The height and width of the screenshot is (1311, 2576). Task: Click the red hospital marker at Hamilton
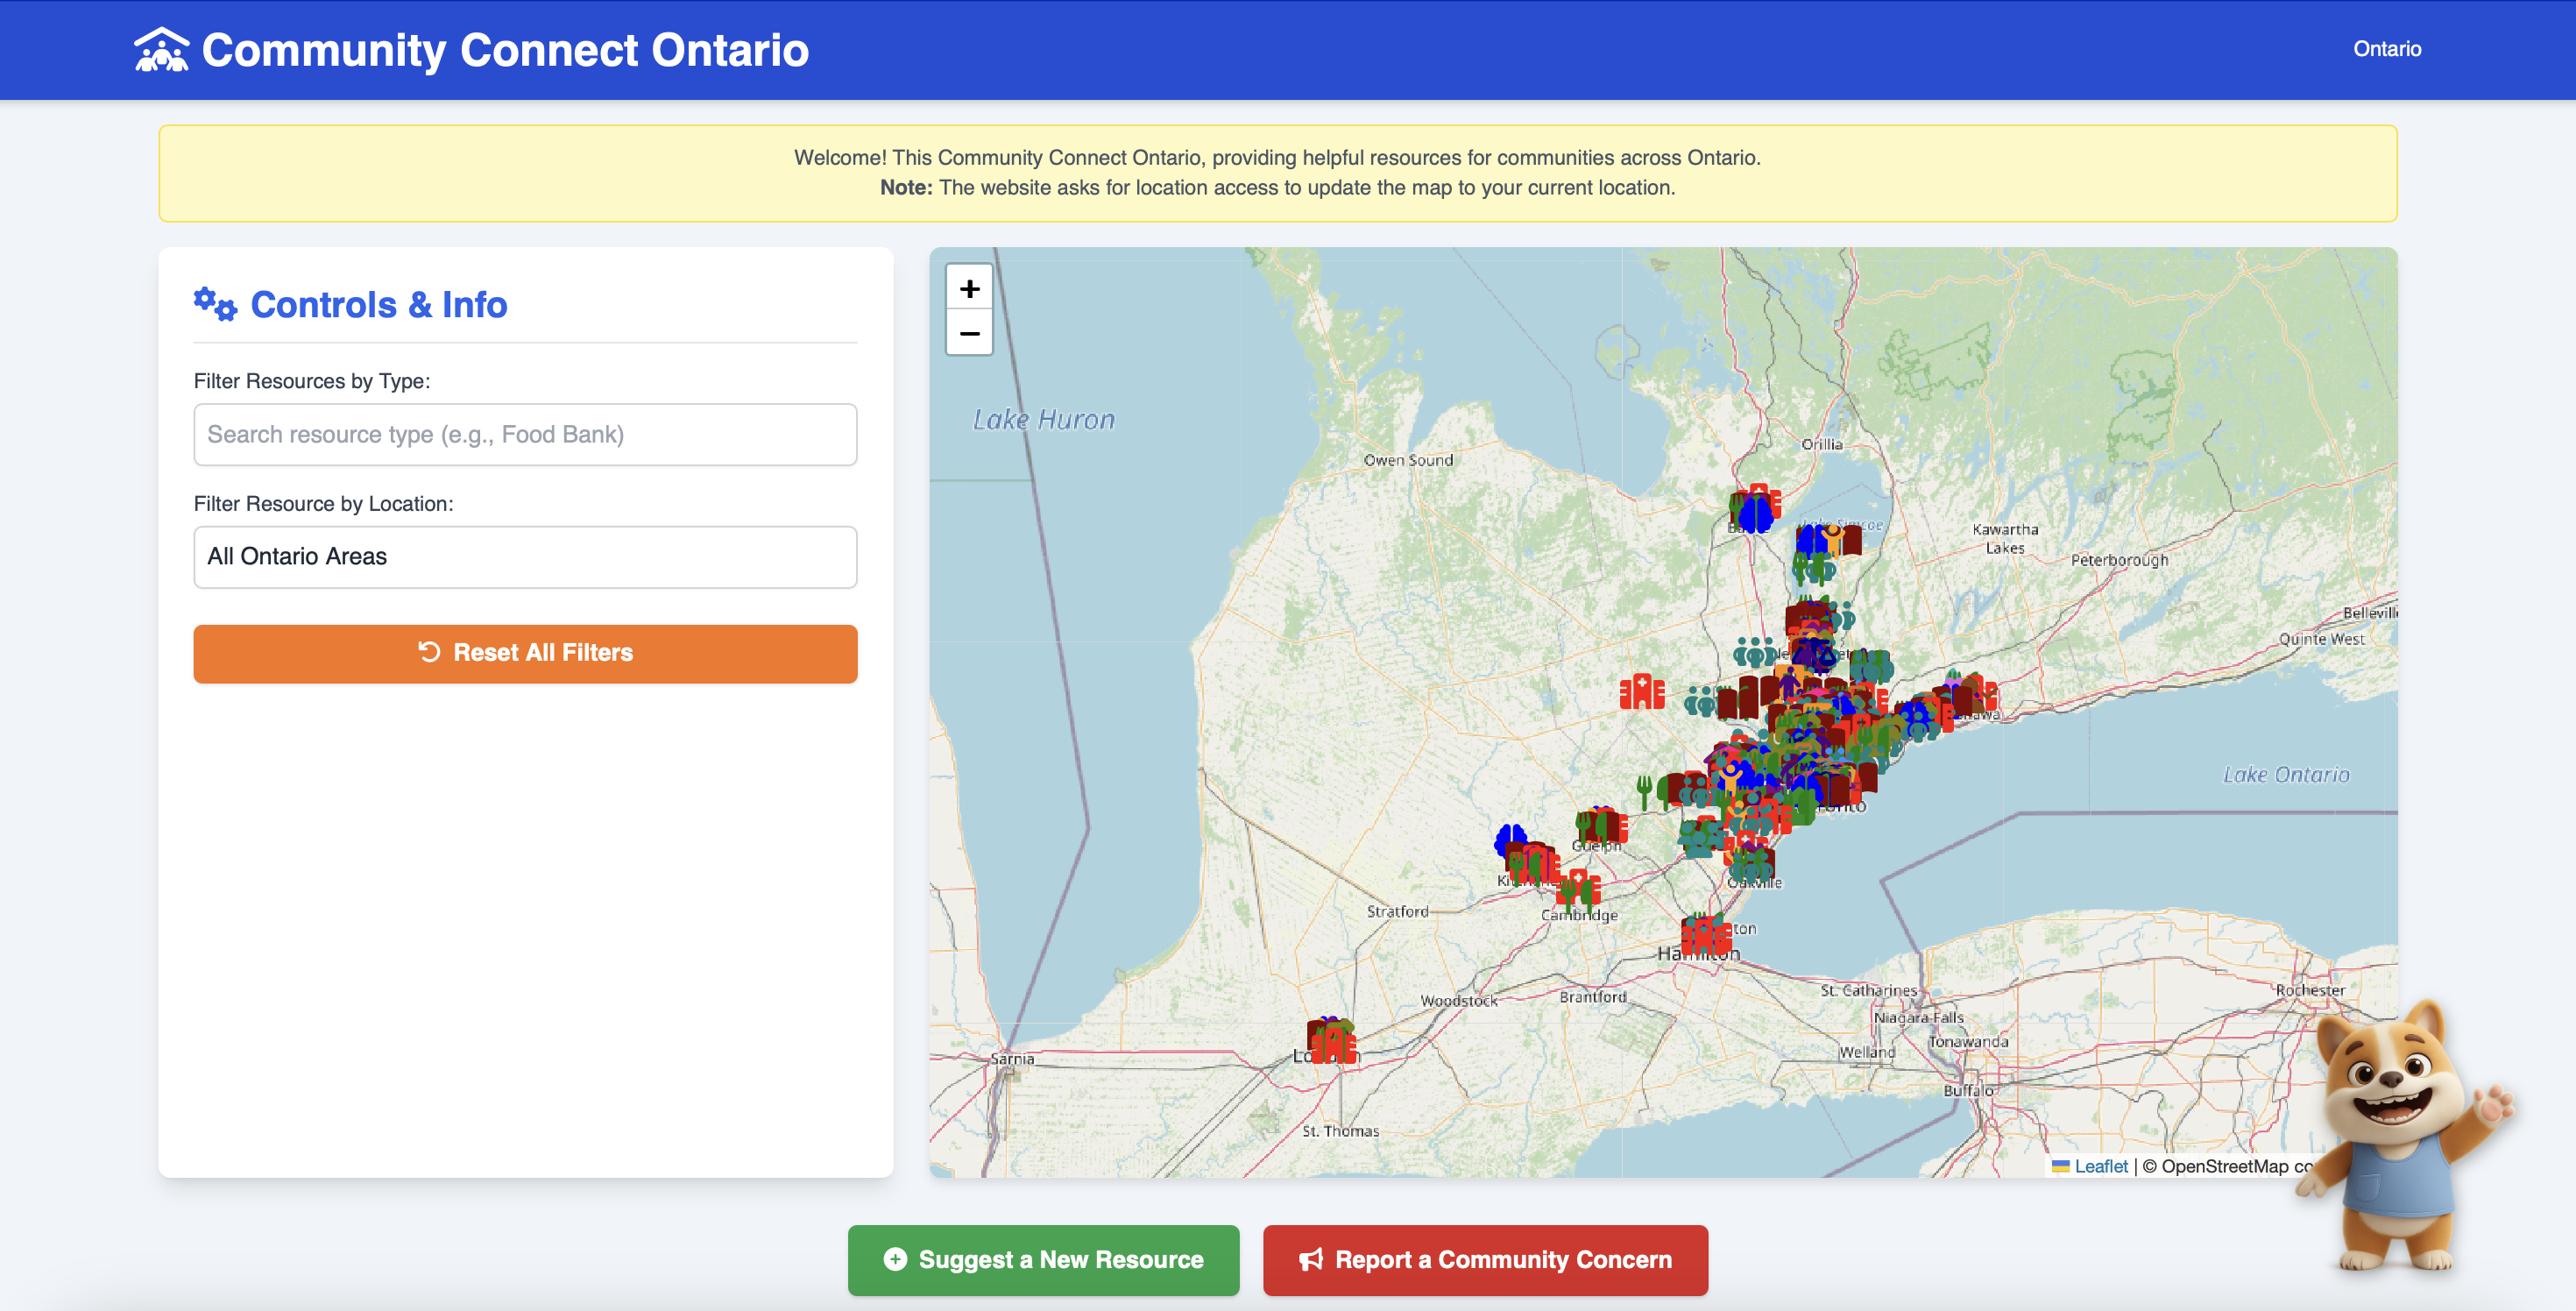click(1705, 935)
